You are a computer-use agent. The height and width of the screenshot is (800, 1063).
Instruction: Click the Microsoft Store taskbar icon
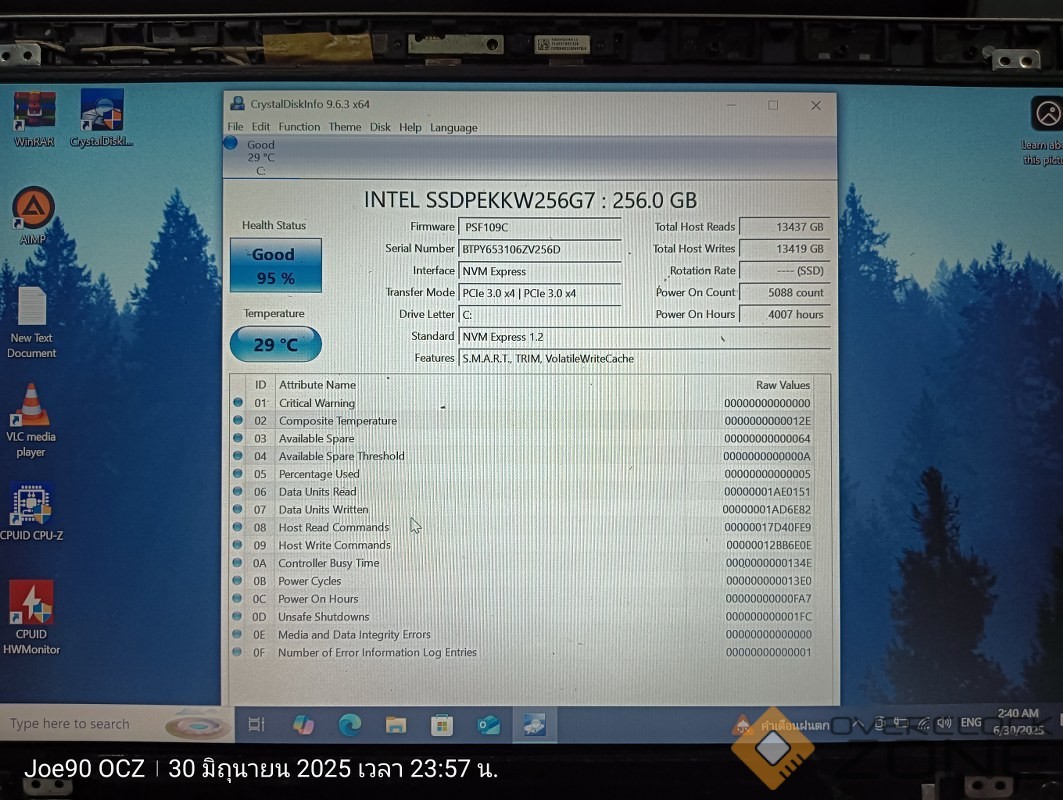pos(442,724)
